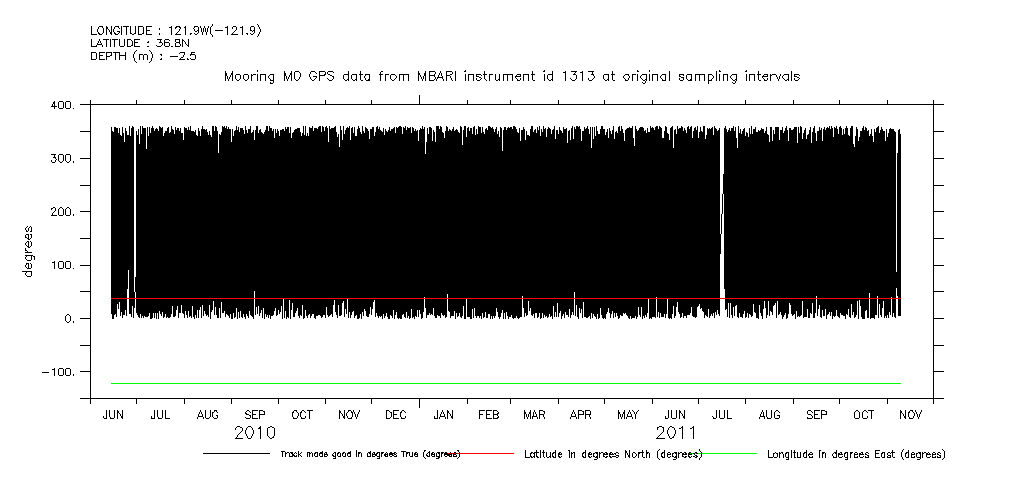Click the MAY month label on time axis
The width and height of the screenshot is (1009, 504).
point(628,414)
